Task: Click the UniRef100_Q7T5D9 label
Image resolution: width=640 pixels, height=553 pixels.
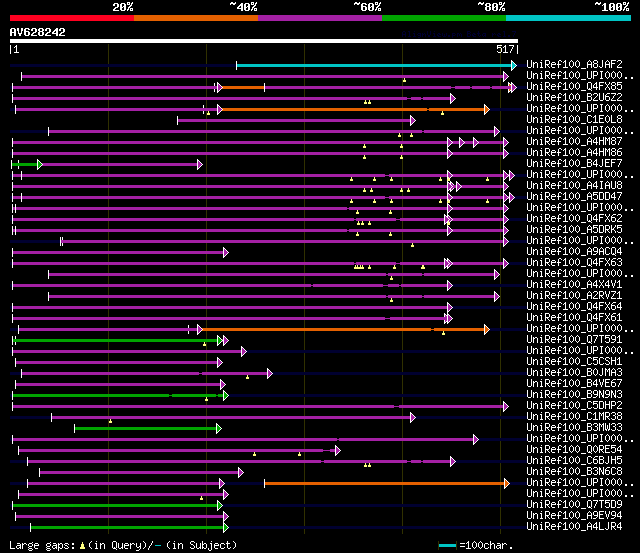Action: point(574,505)
